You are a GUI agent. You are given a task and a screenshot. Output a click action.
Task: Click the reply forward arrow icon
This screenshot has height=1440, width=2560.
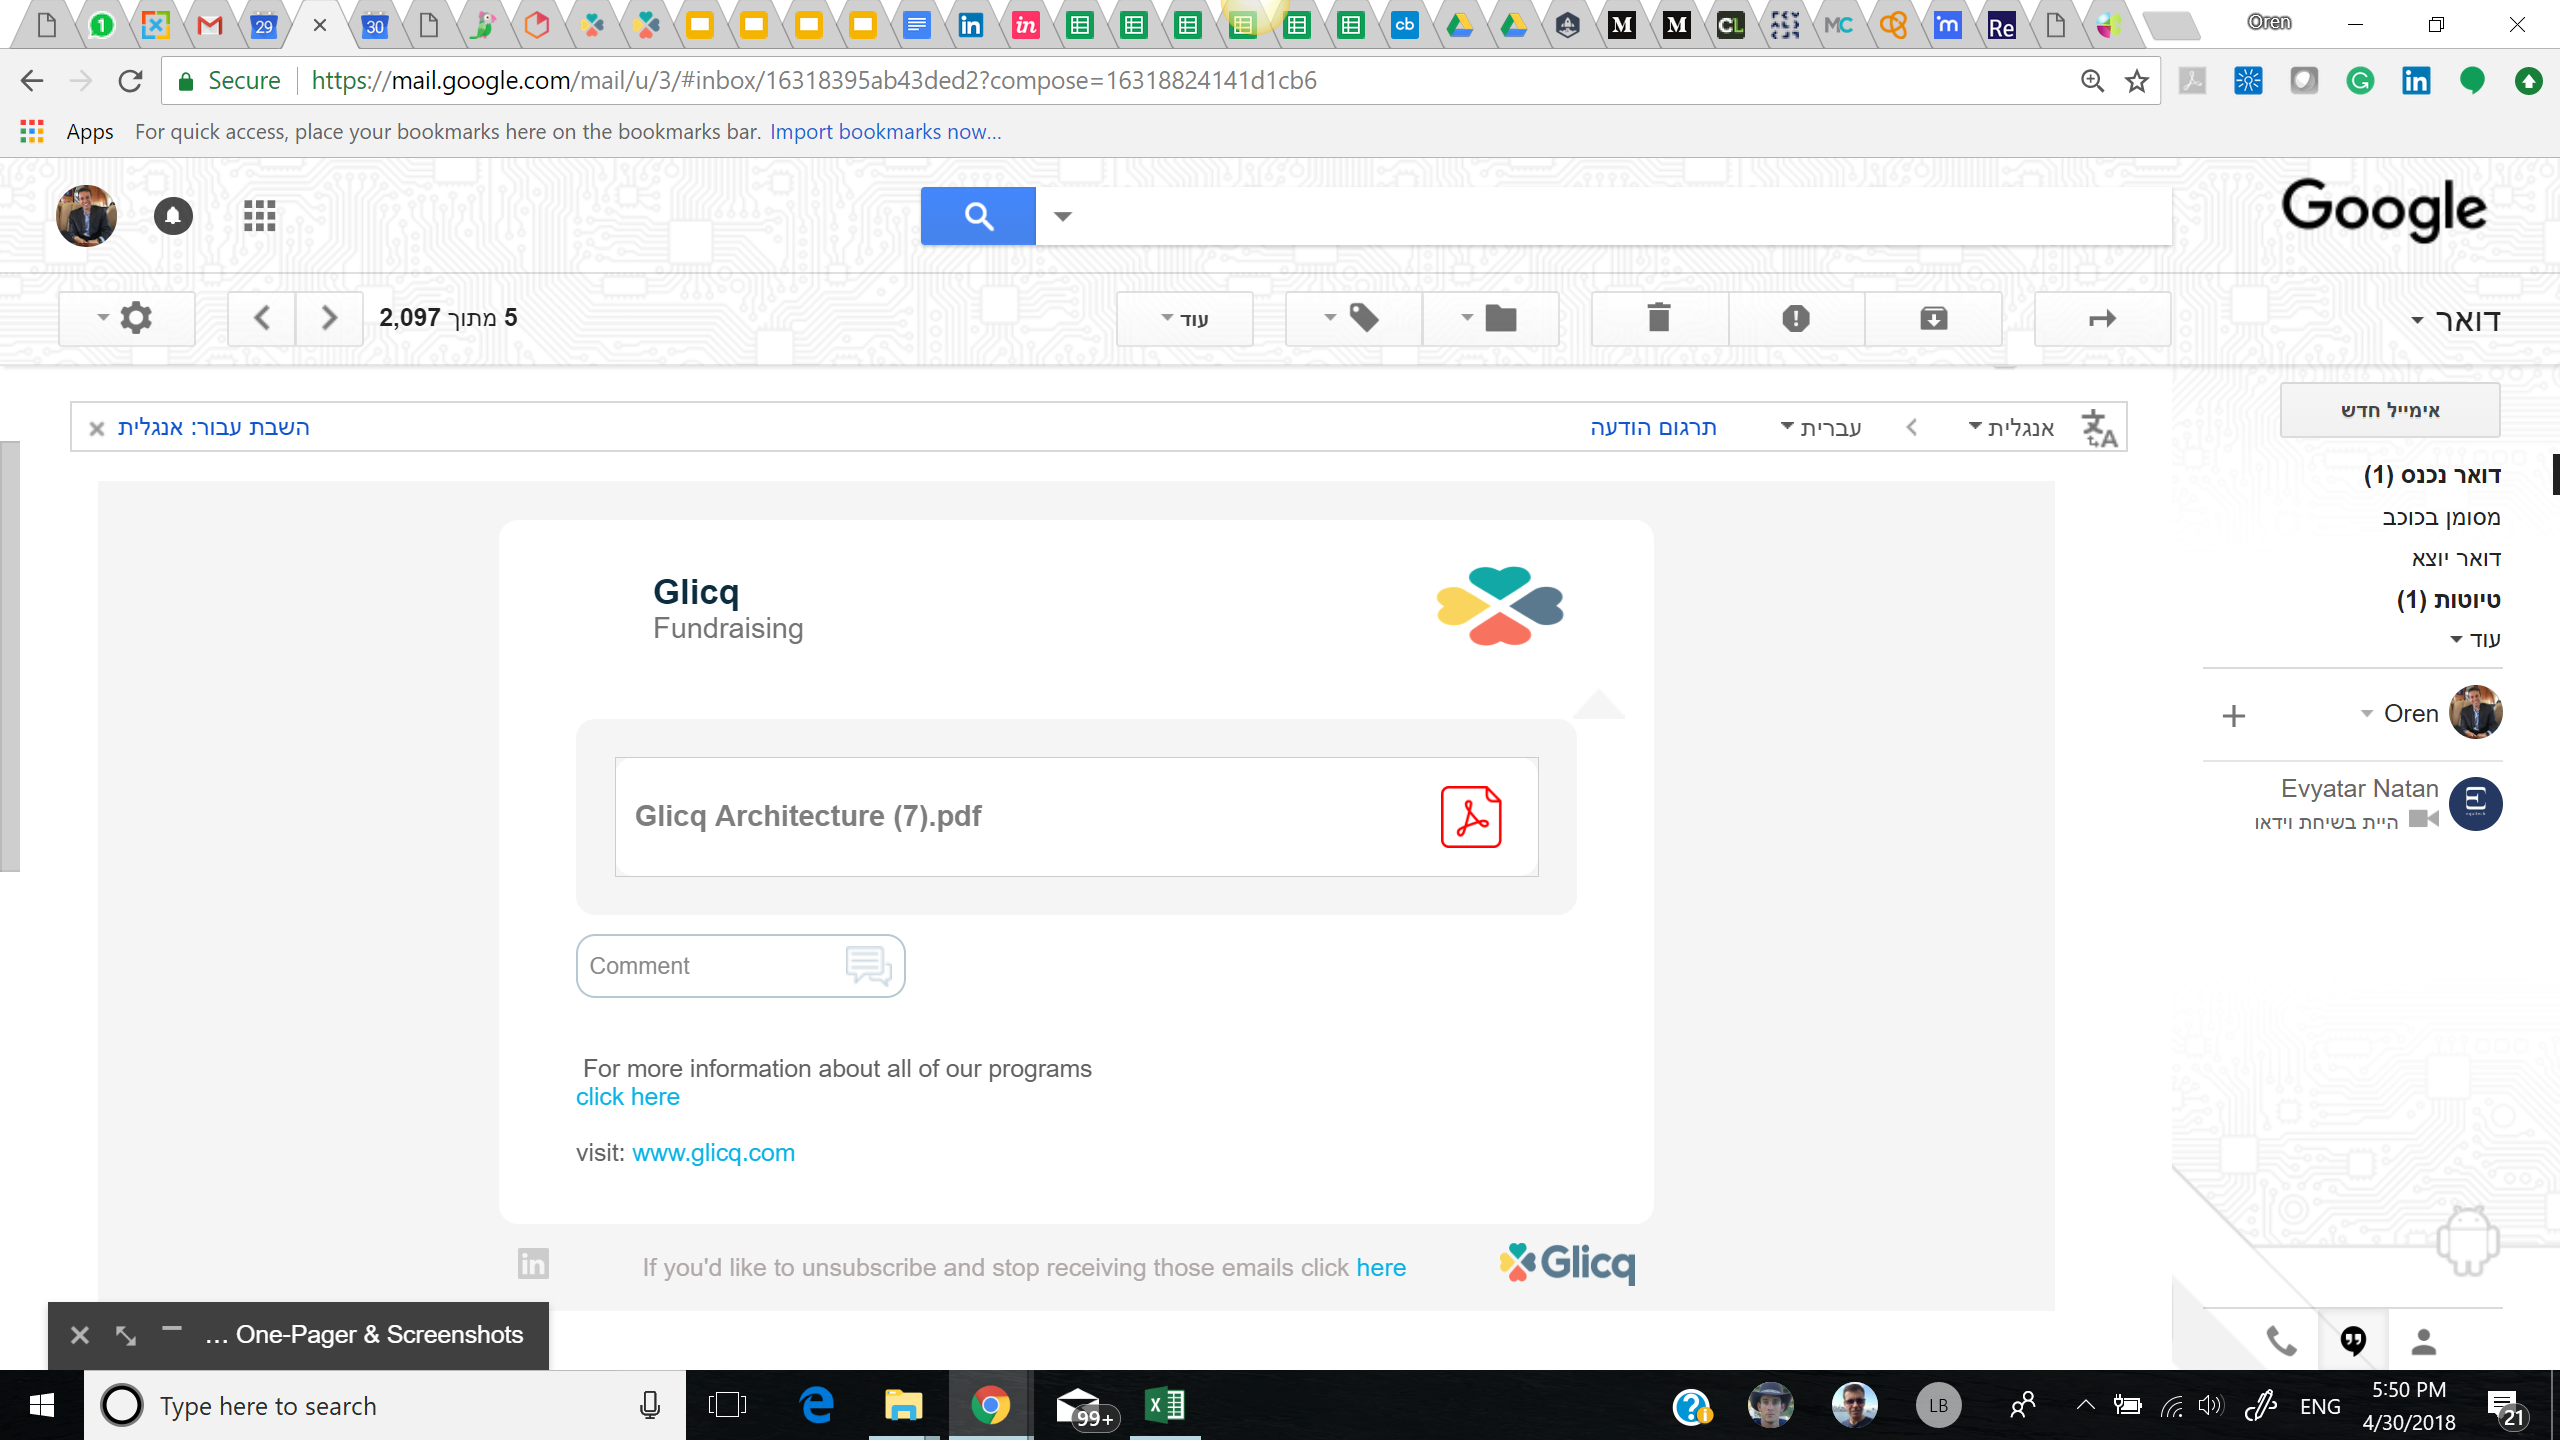(x=2102, y=319)
